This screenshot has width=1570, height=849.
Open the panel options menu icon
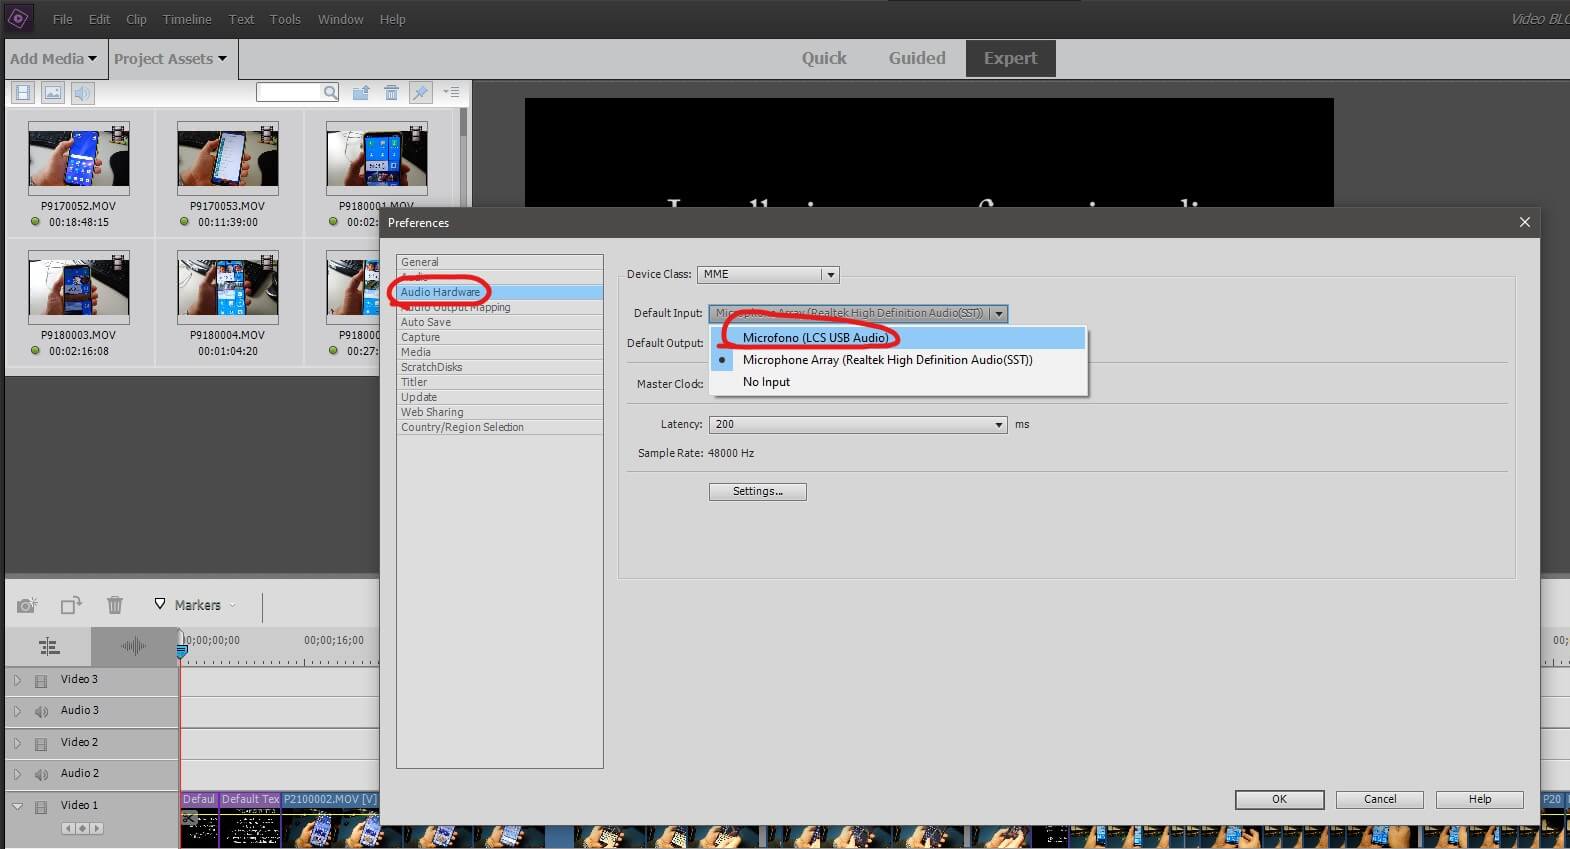(451, 93)
